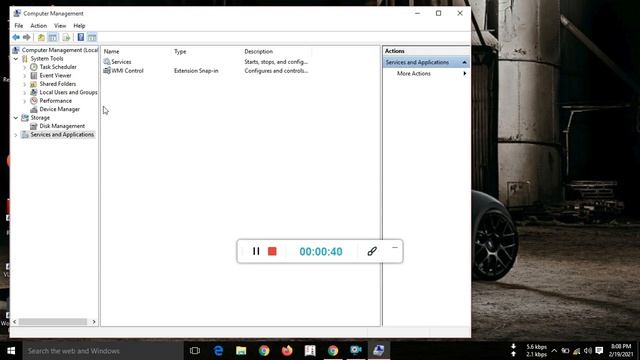The height and width of the screenshot is (360, 640).
Task: Click the console tree scrollbar right arrow
Action: [94, 322]
